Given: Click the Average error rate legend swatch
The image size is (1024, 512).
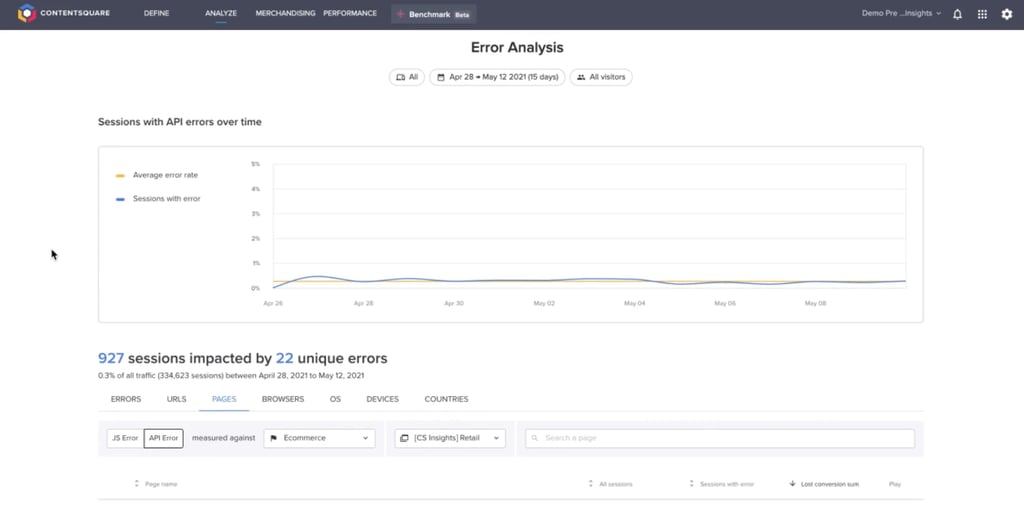Looking at the screenshot, I should click(120, 175).
